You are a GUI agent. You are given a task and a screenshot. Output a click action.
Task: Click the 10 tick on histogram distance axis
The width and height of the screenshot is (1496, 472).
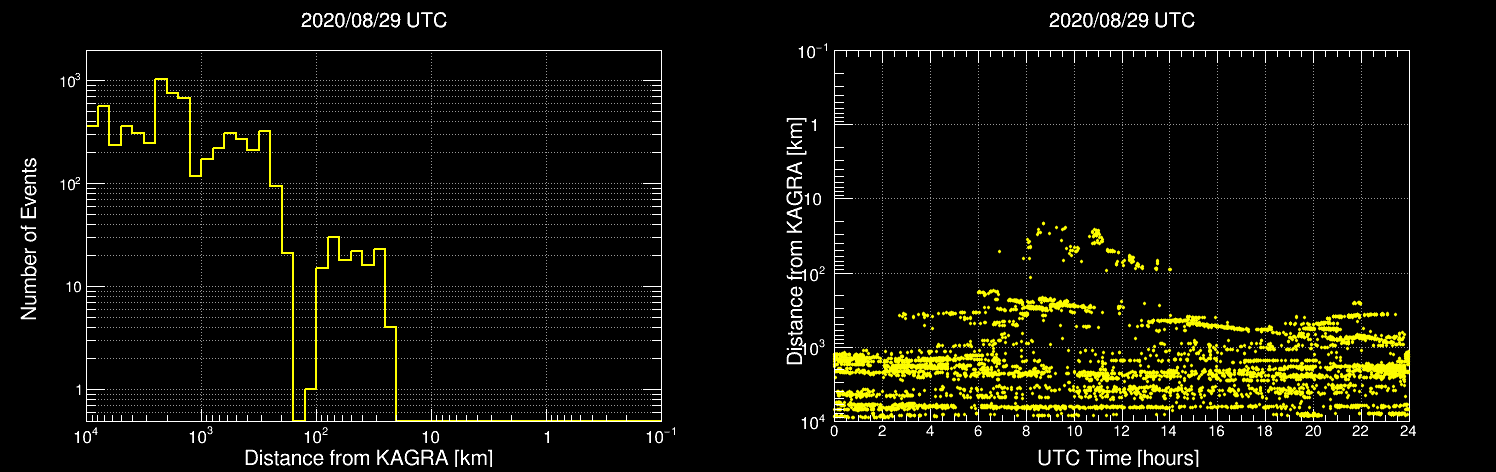431,437
